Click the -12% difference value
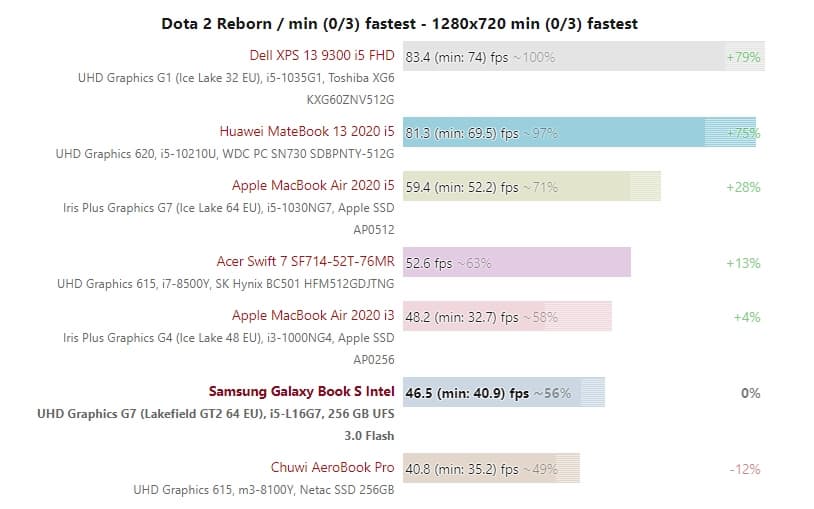Viewport: 814px width, 509px height. click(744, 468)
